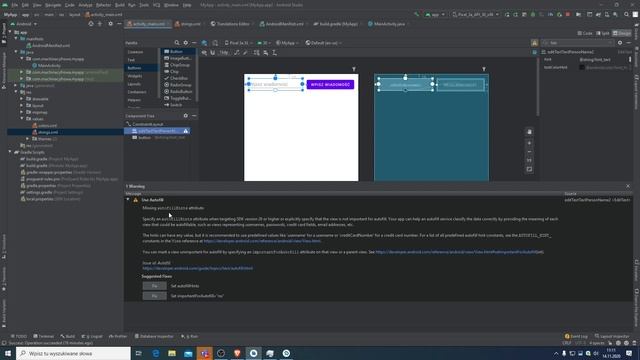Click the Select Design Surface icon
This screenshot has width=640, height=360.
204,43
